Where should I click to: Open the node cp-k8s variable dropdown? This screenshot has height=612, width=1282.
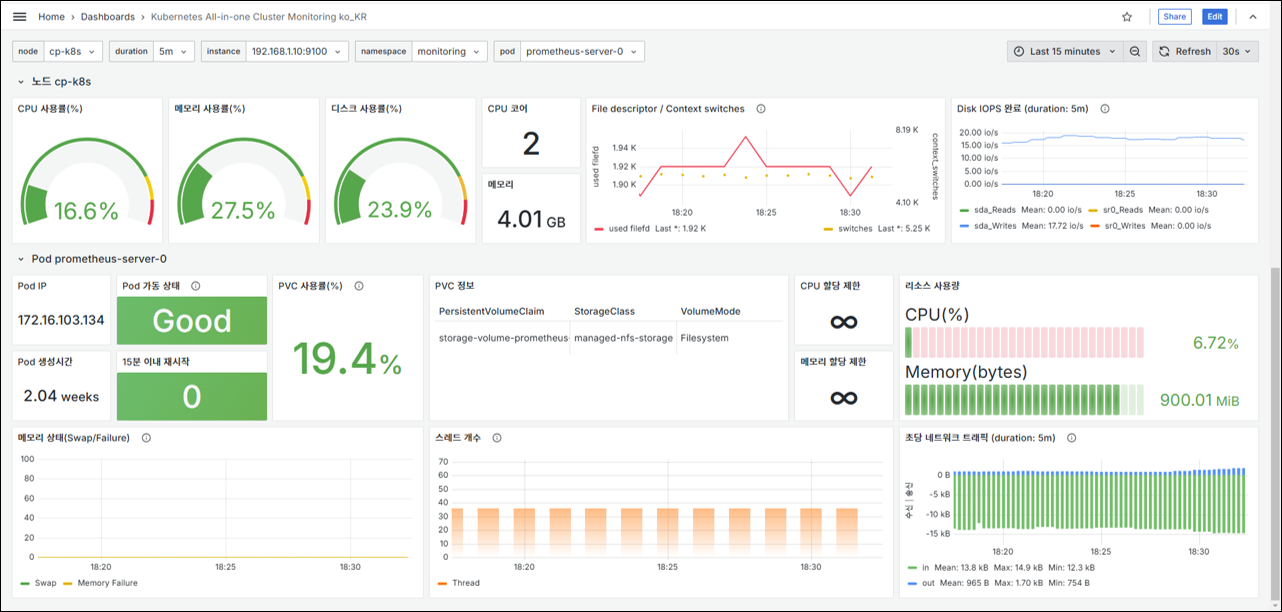[72, 51]
